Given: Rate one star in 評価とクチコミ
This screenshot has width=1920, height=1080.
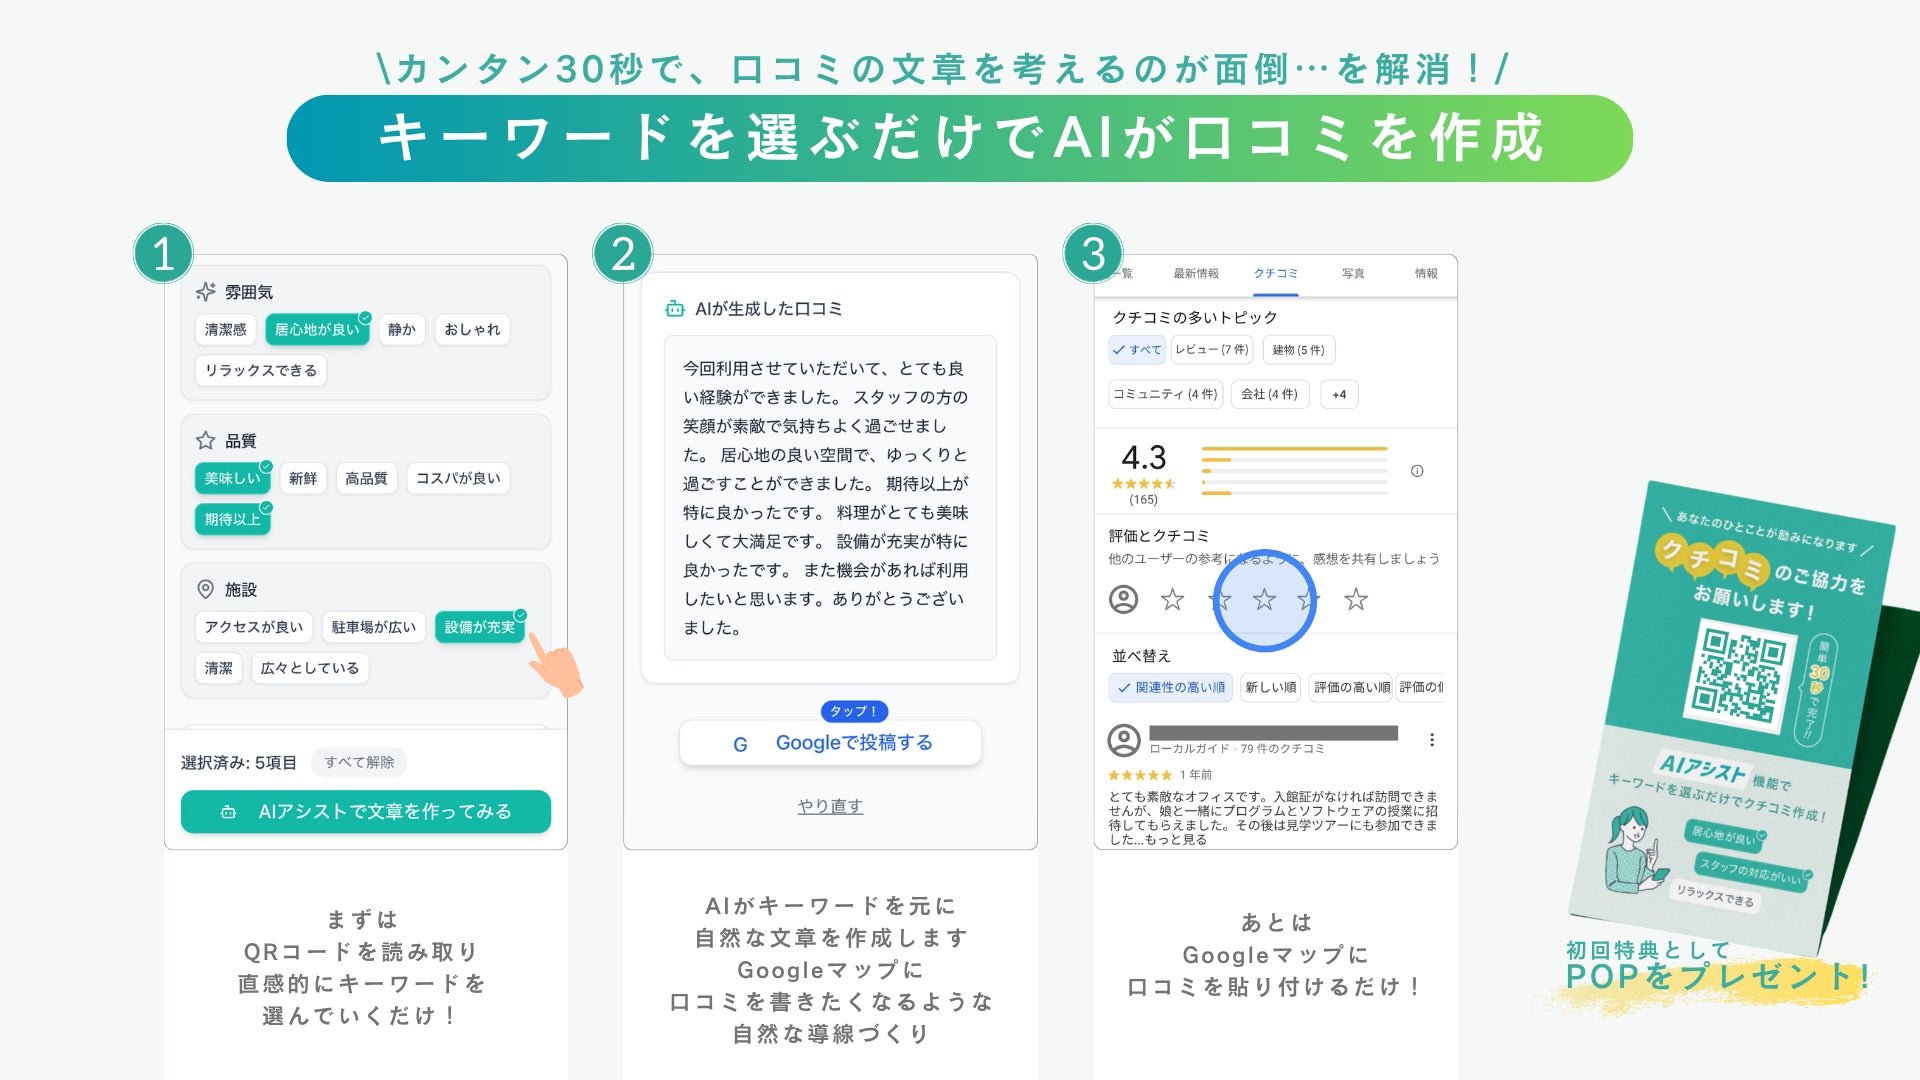Looking at the screenshot, I should [1172, 600].
